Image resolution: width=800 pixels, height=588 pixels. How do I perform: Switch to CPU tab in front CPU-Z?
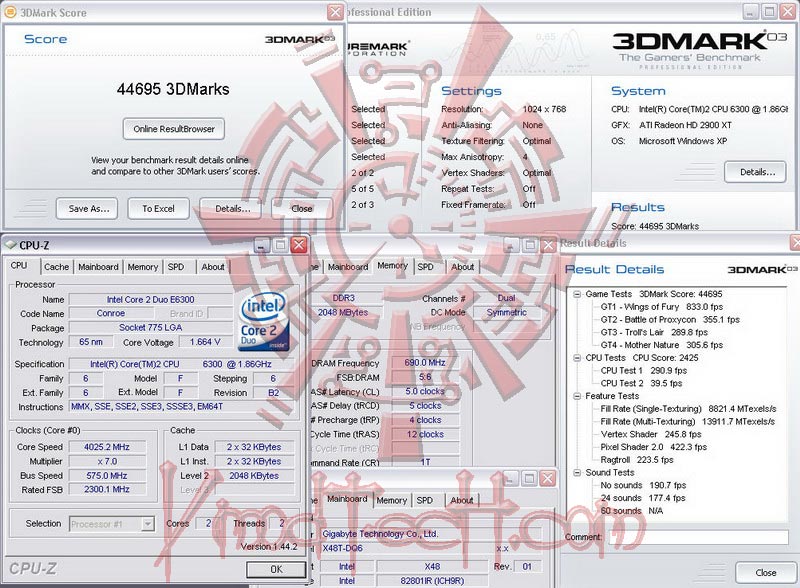(x=19, y=266)
